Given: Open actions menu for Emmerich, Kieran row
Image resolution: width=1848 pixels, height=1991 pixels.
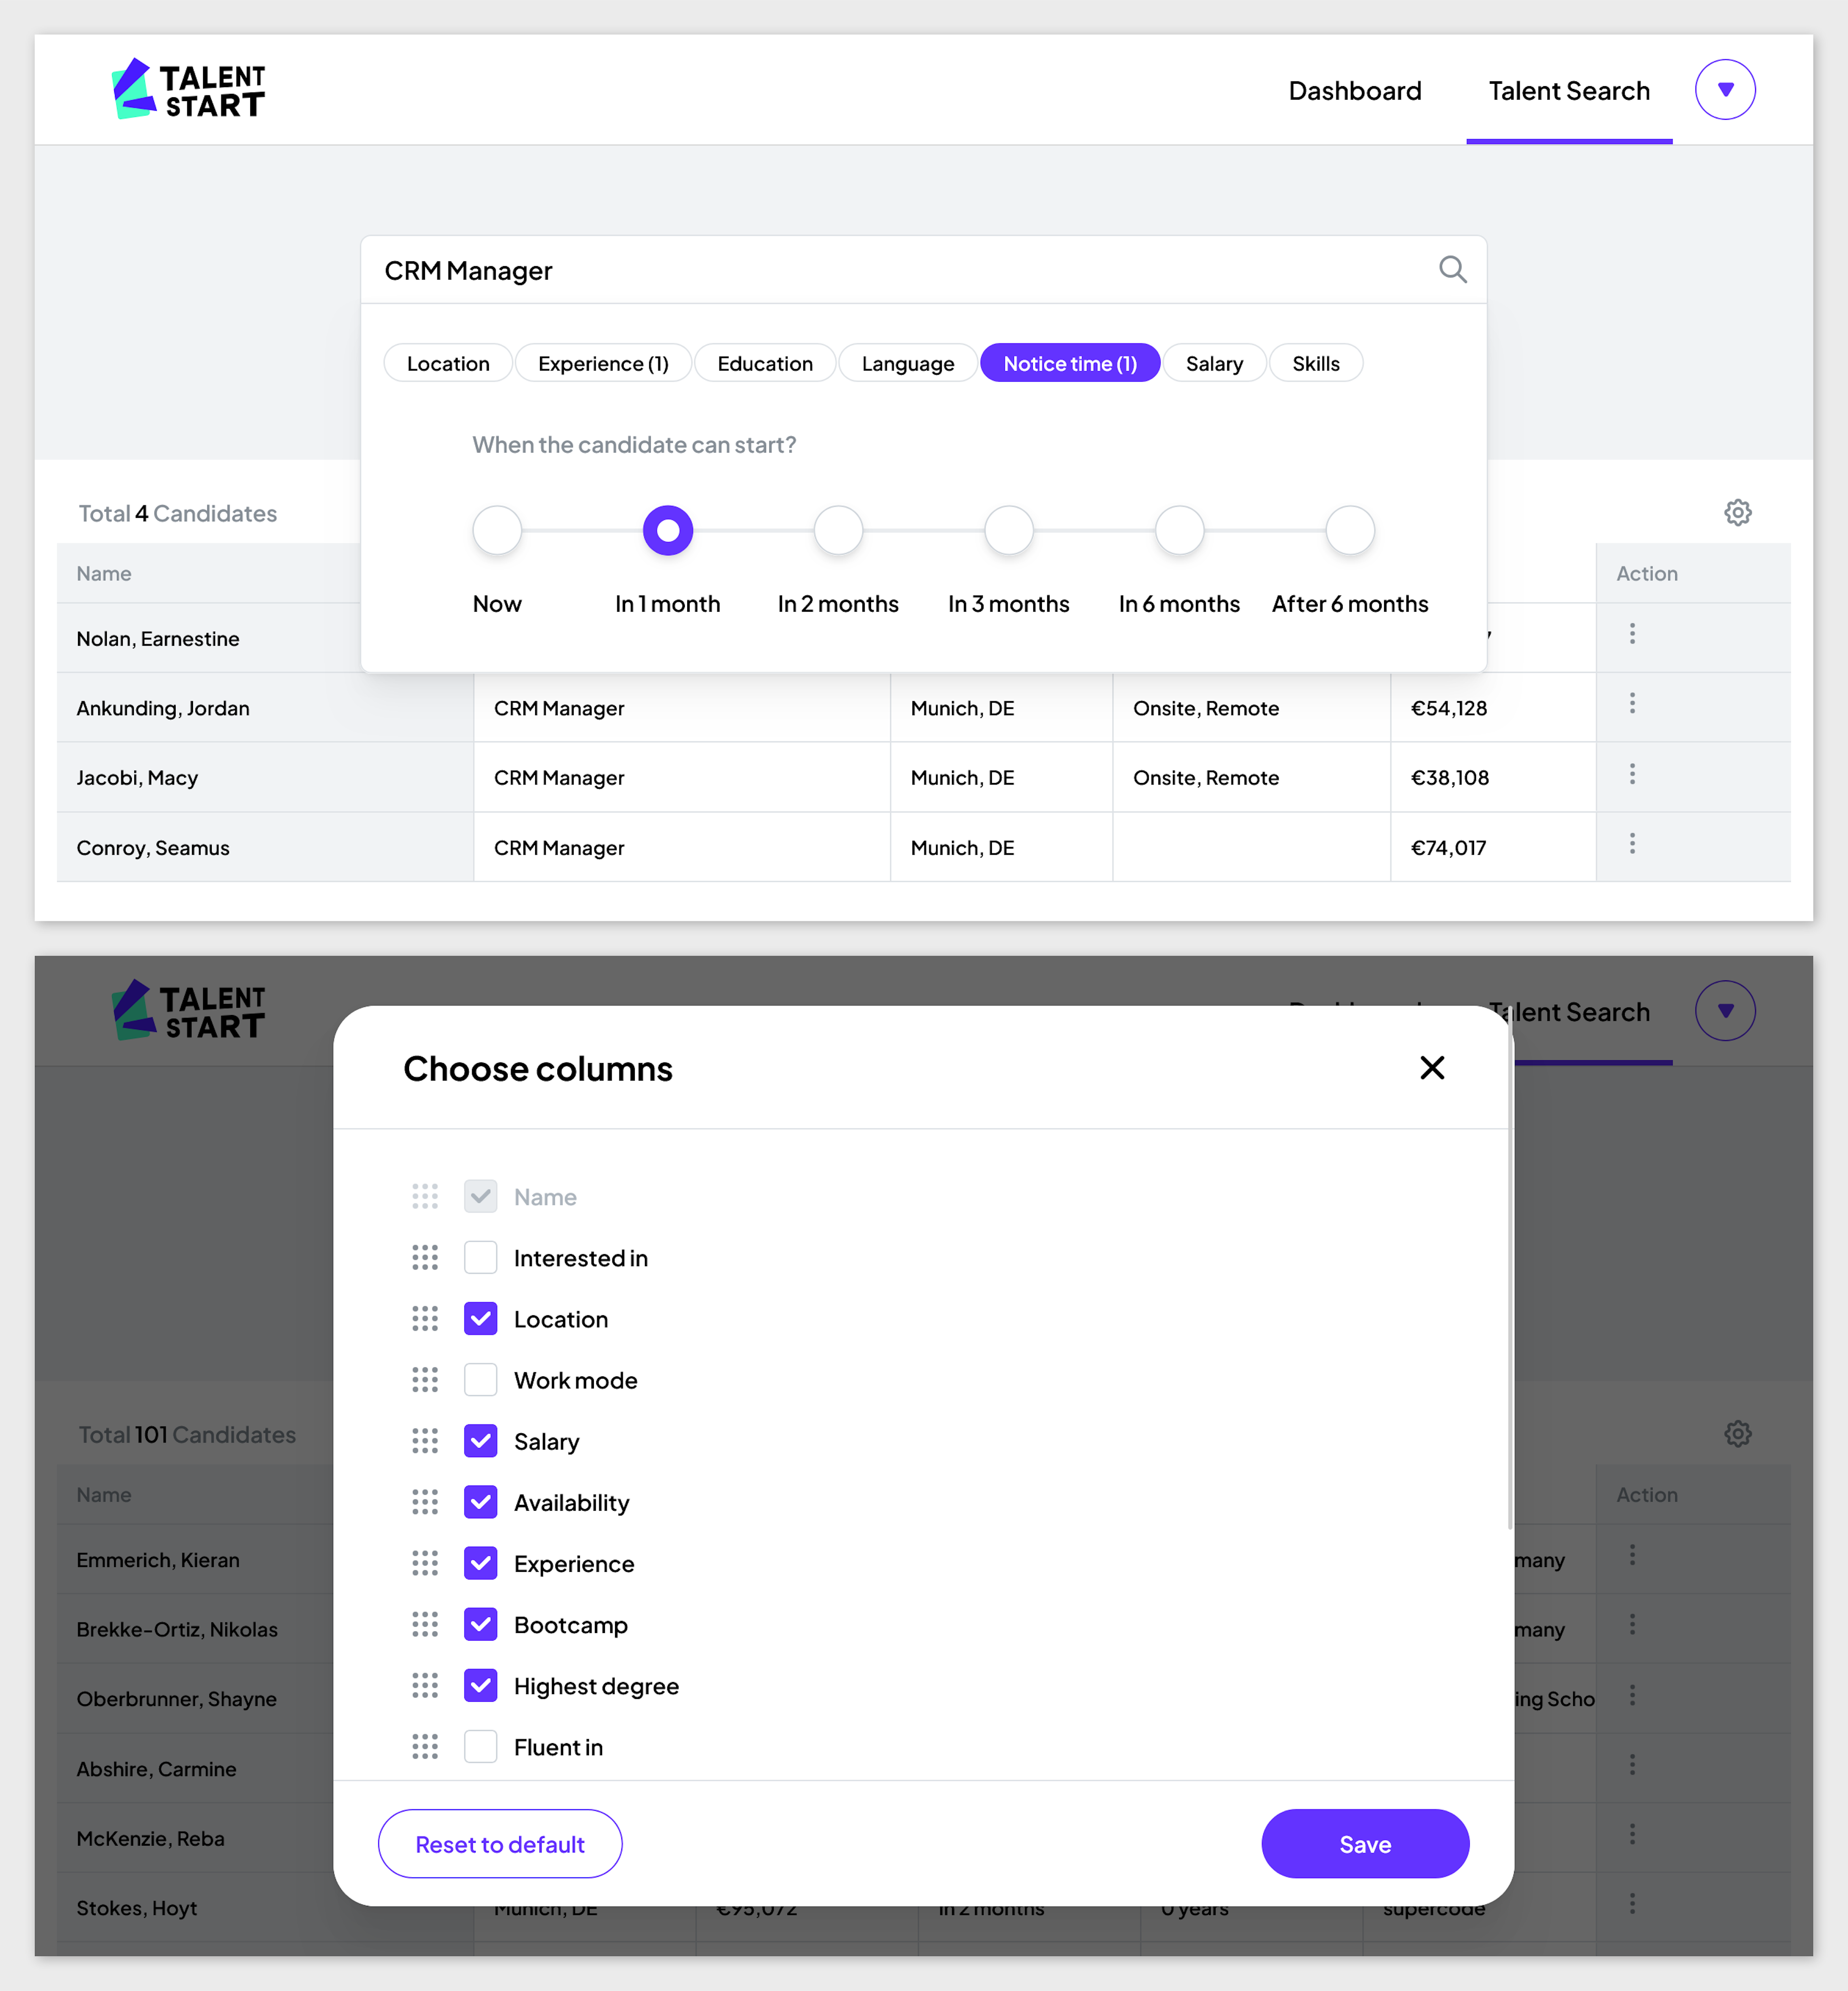Looking at the screenshot, I should coord(1632,1554).
